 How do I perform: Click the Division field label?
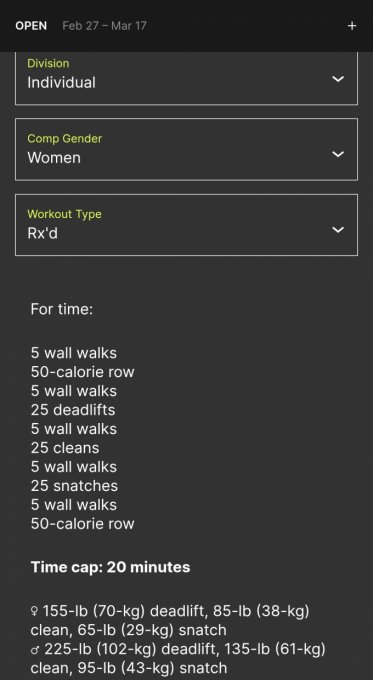pyautogui.click(x=48, y=63)
